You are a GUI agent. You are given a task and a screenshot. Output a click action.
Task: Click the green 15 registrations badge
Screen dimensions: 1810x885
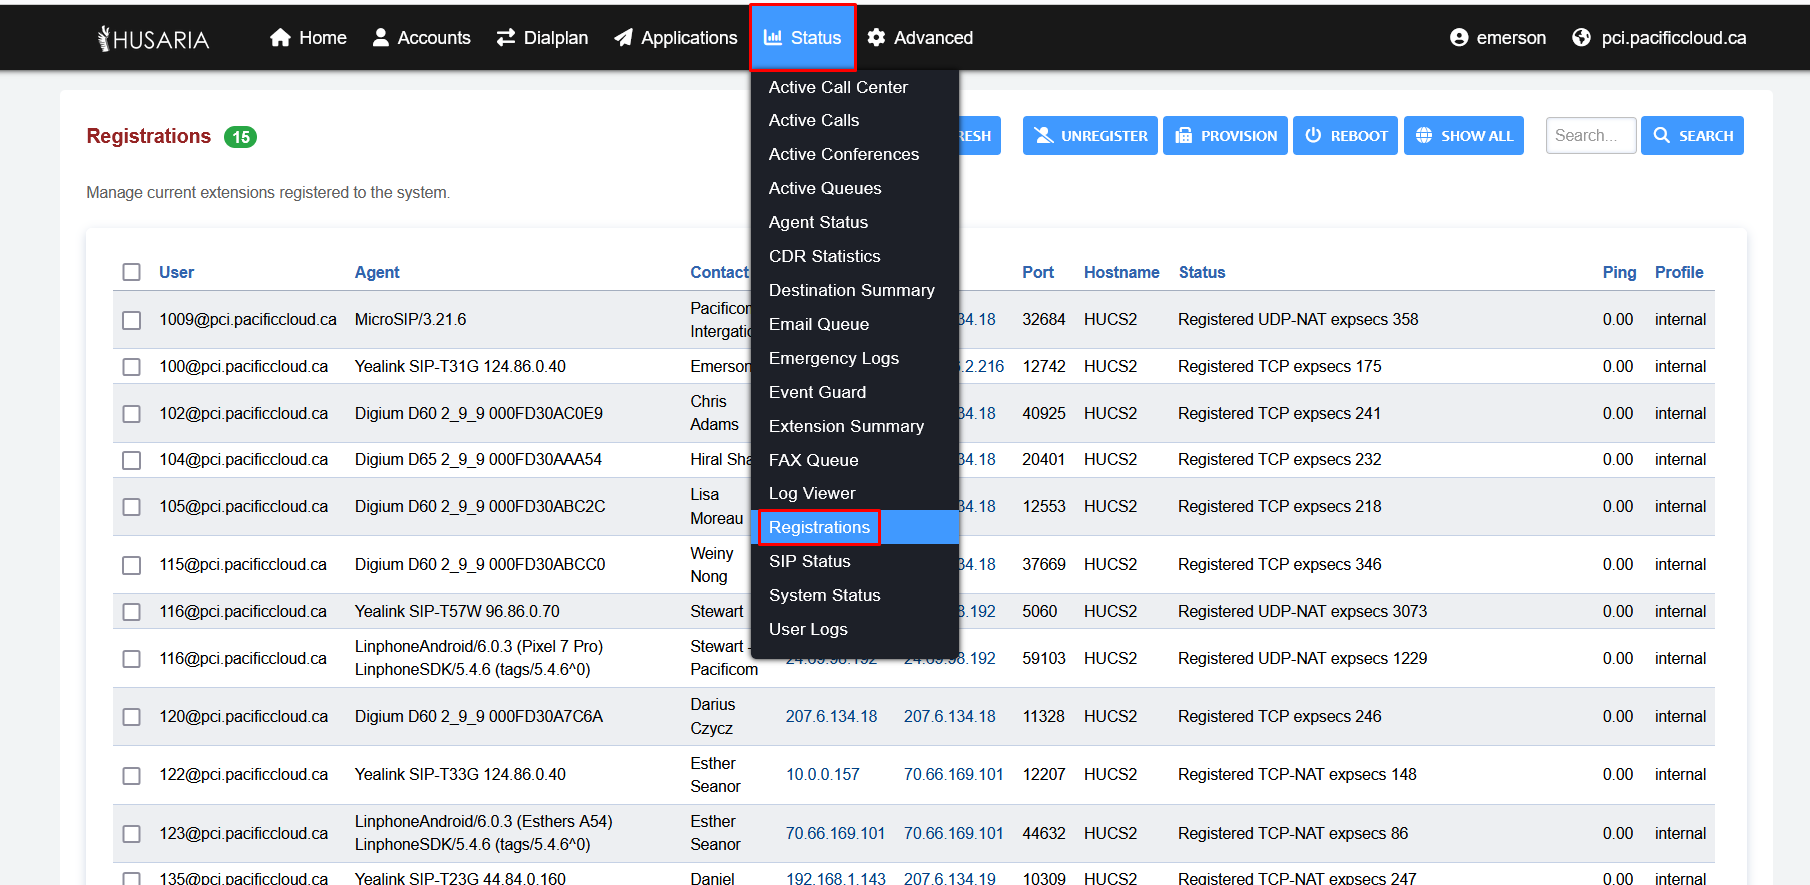240,137
